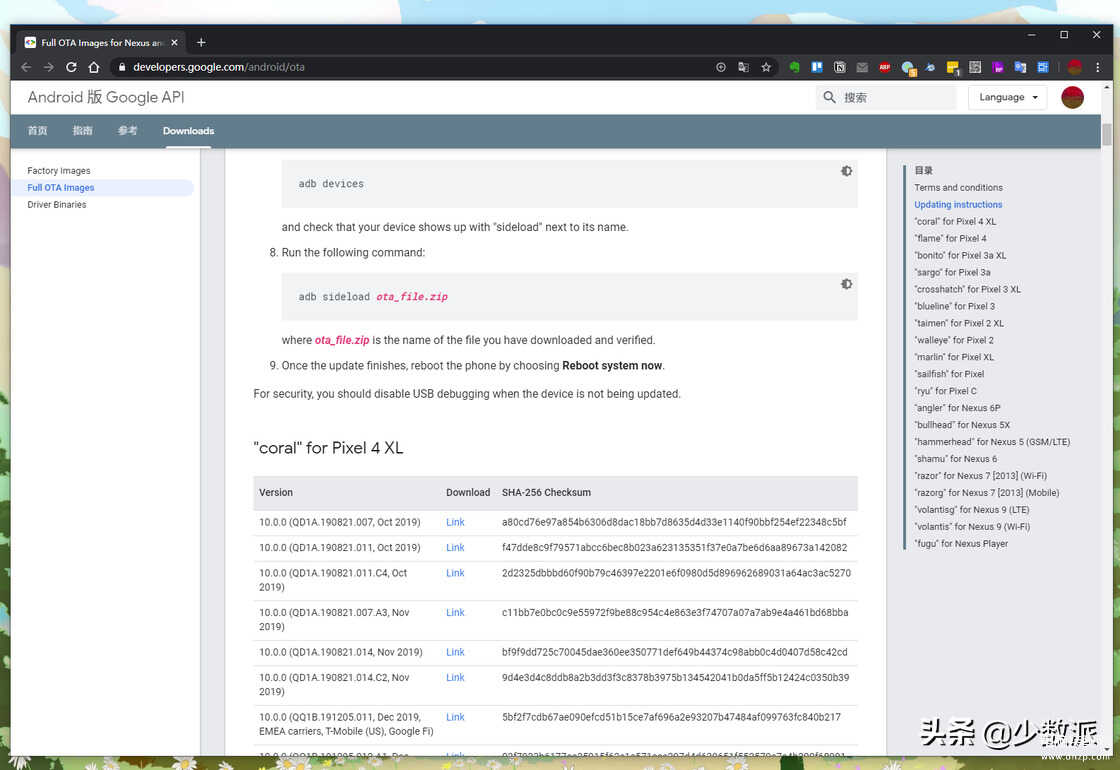Open a new browser tab
The height and width of the screenshot is (770, 1120).
pyautogui.click(x=201, y=43)
